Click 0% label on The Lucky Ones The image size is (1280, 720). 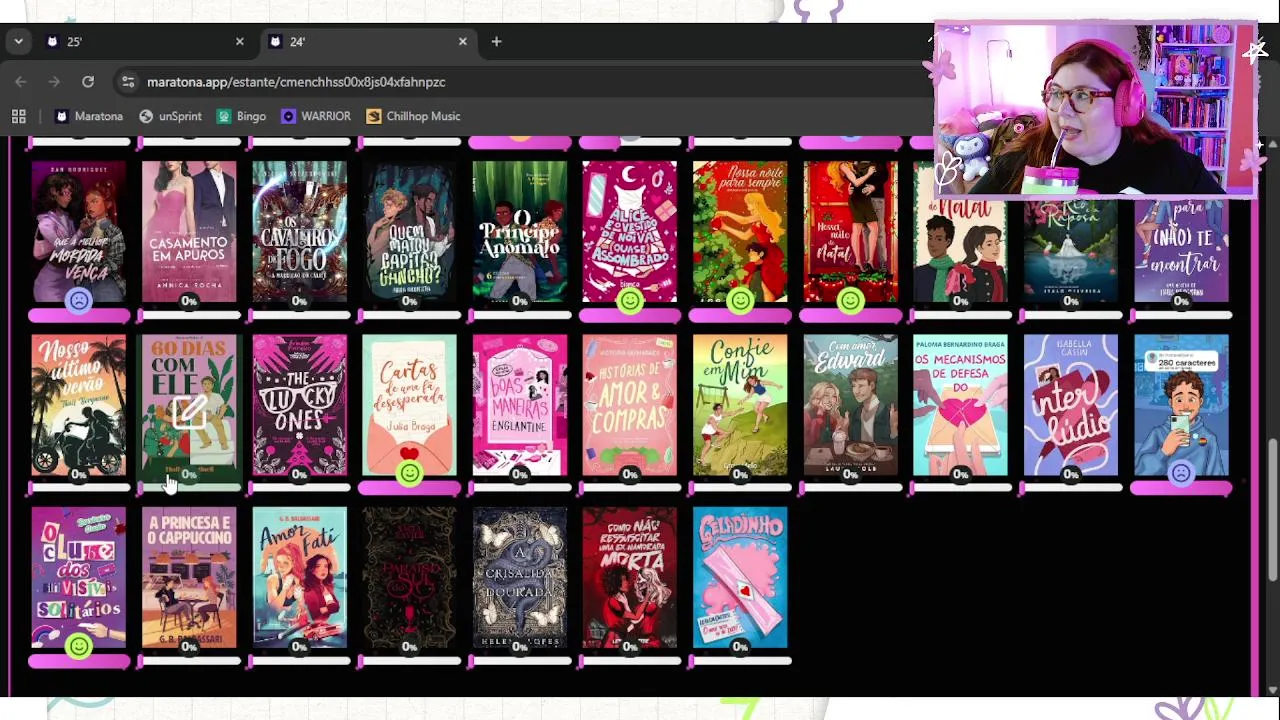pos(299,474)
